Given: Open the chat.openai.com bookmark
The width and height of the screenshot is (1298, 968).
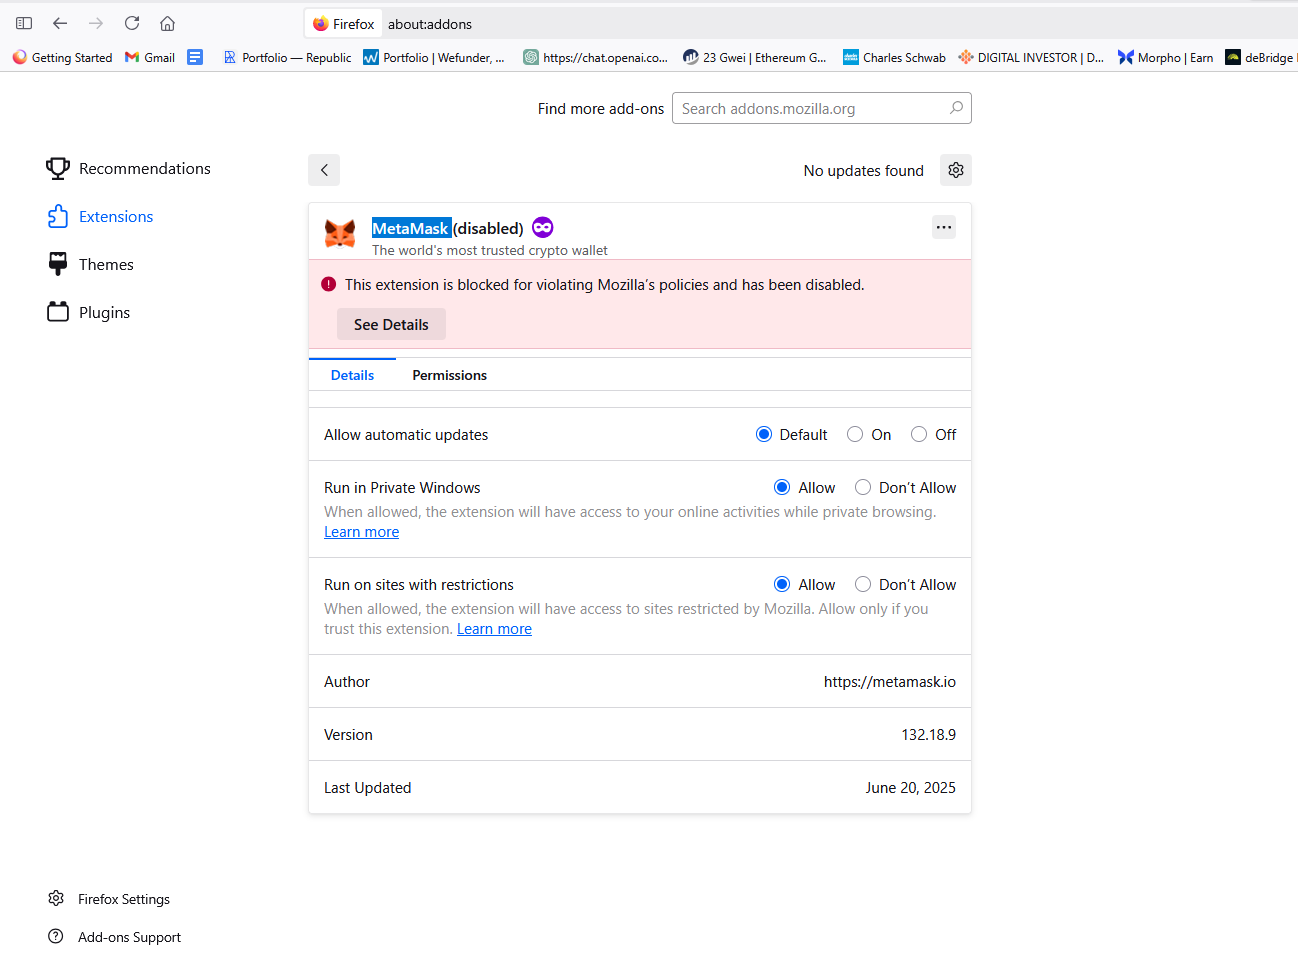Looking at the screenshot, I should pyautogui.click(x=596, y=58).
